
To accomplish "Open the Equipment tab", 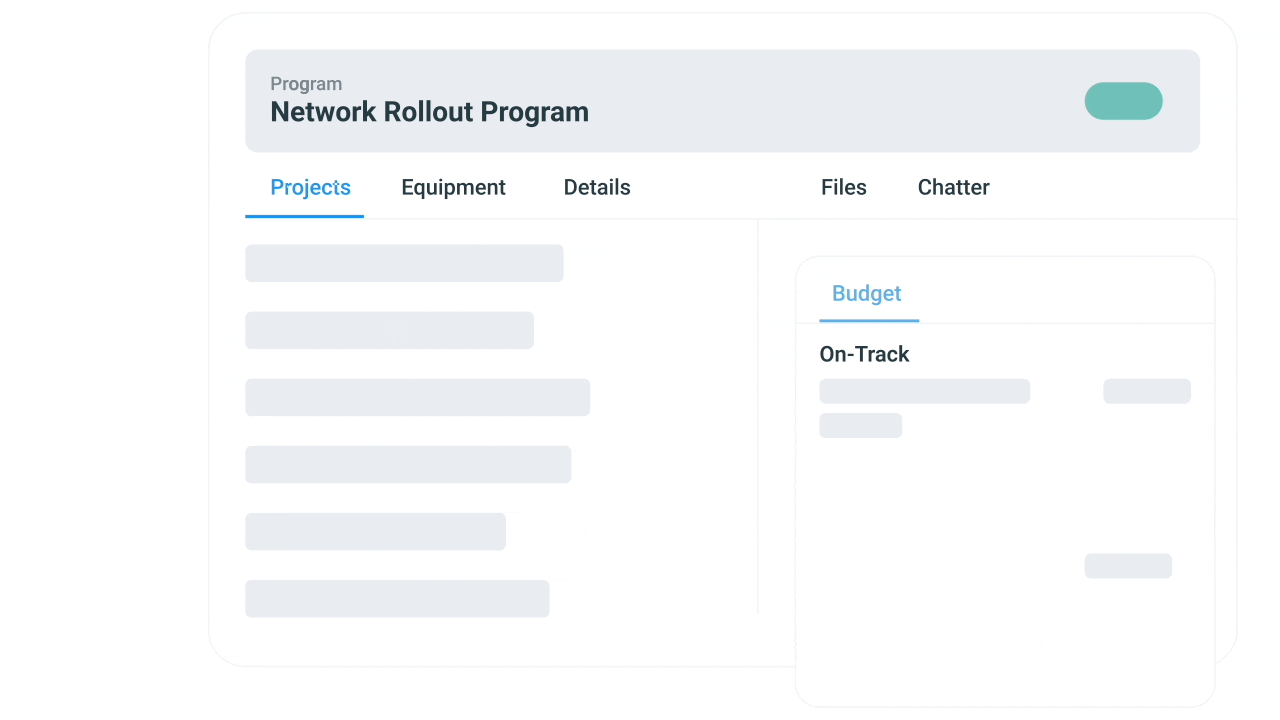I will pyautogui.click(x=453, y=187).
